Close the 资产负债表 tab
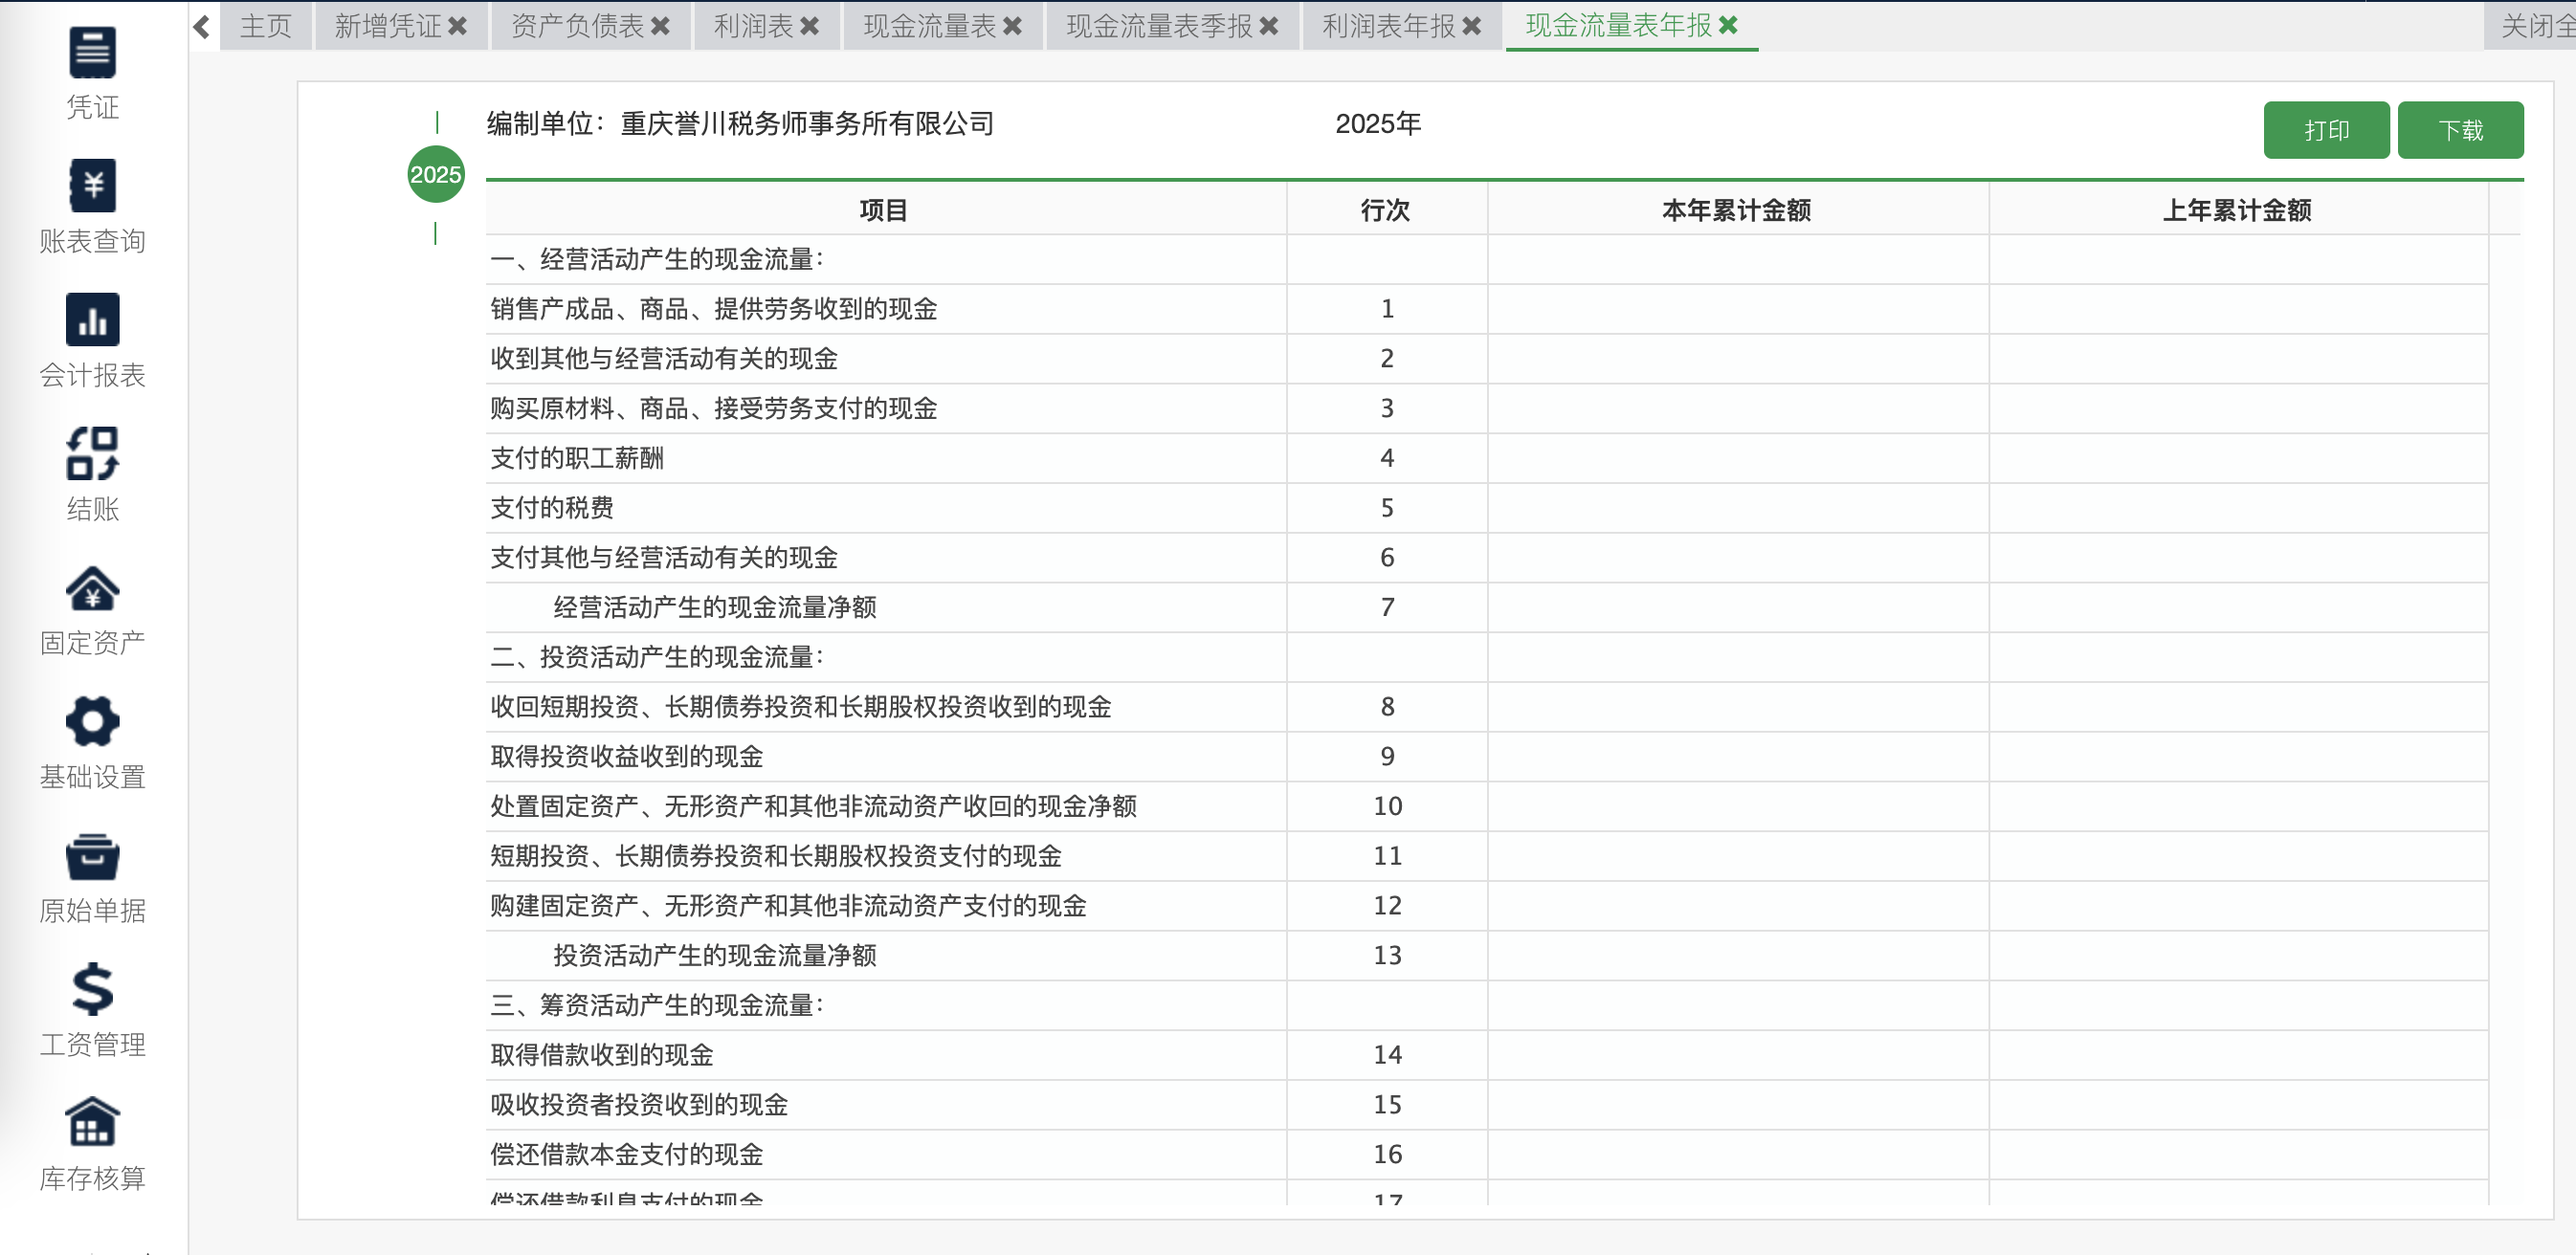Screen dimensions: 2576x1255 click(660, 26)
